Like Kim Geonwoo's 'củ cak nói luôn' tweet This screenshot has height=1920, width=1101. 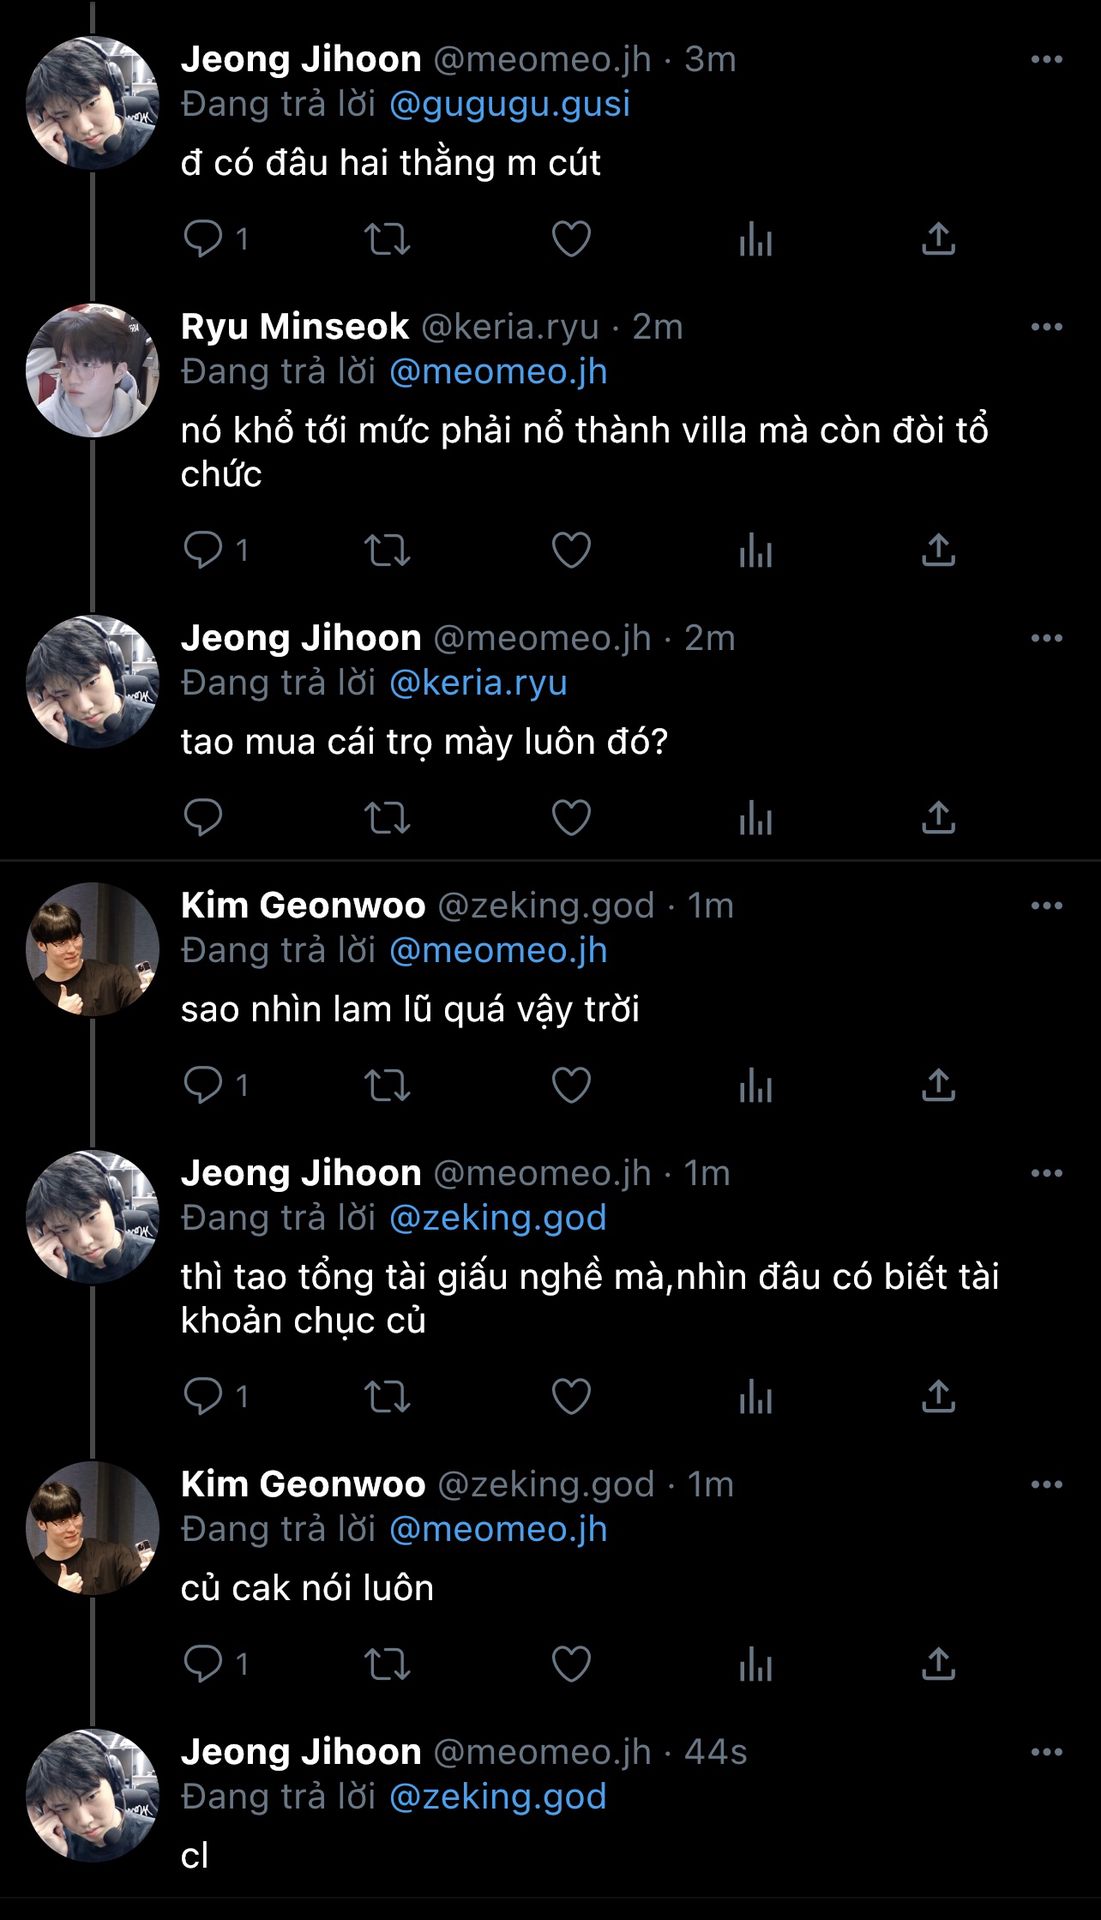[x=571, y=1664]
